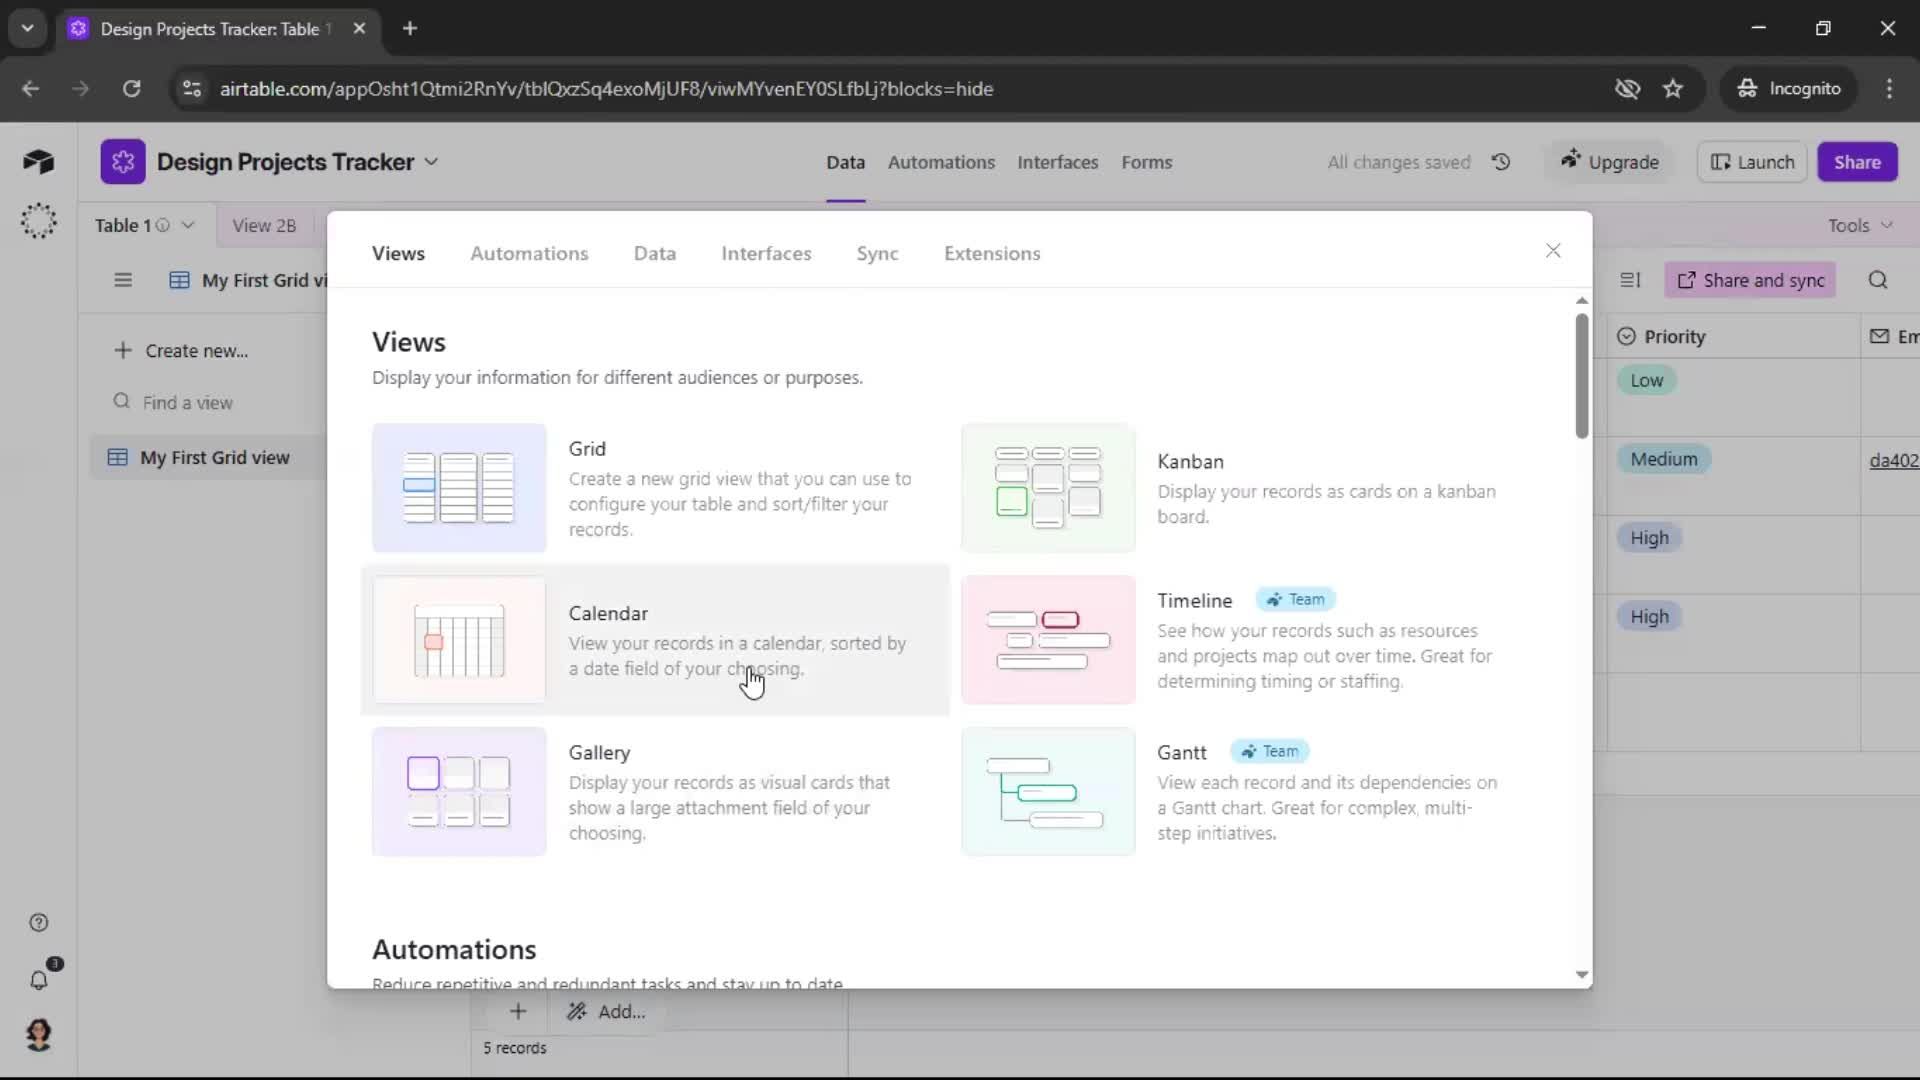The height and width of the screenshot is (1080, 1920).
Task: Click the Share and sync button
Action: (1750, 281)
